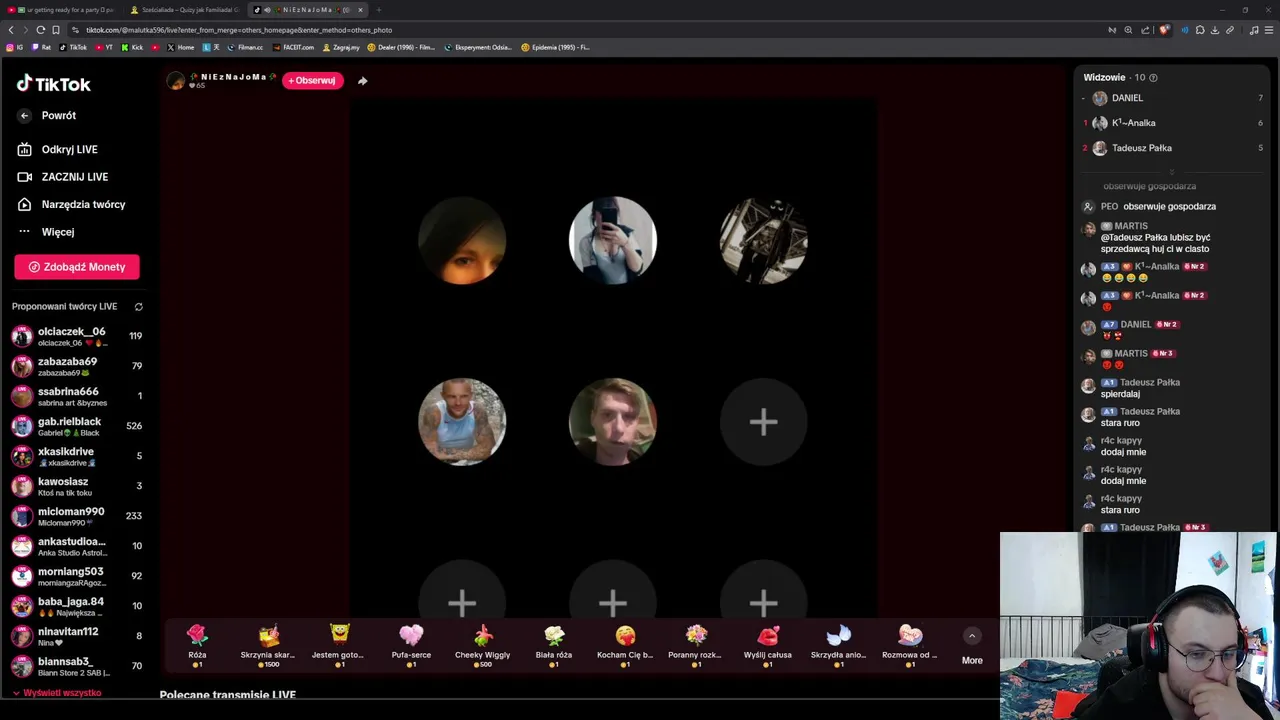
Task: Expand More gifts
Action: 972,646
